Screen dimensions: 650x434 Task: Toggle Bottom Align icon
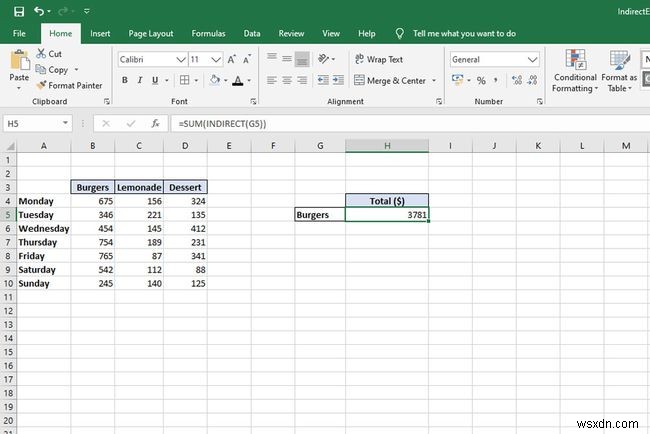click(302, 59)
